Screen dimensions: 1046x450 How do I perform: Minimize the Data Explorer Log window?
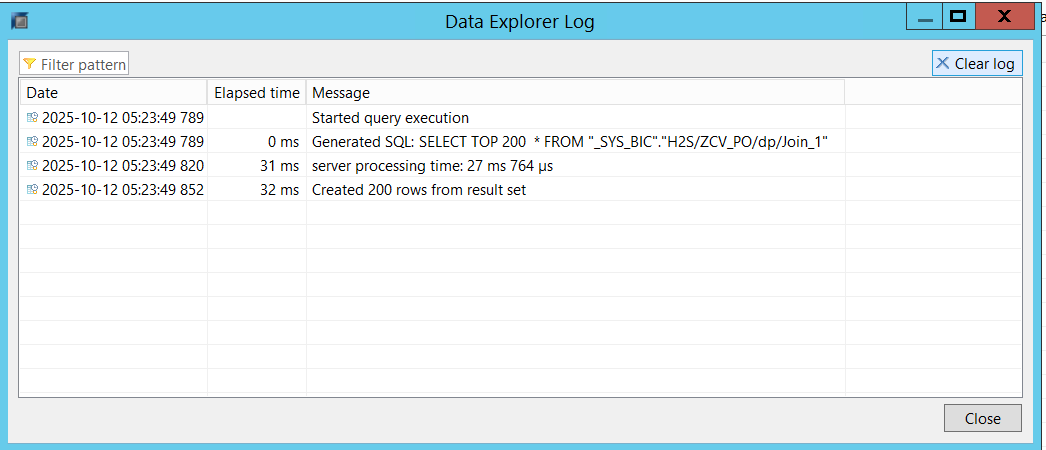tap(926, 17)
